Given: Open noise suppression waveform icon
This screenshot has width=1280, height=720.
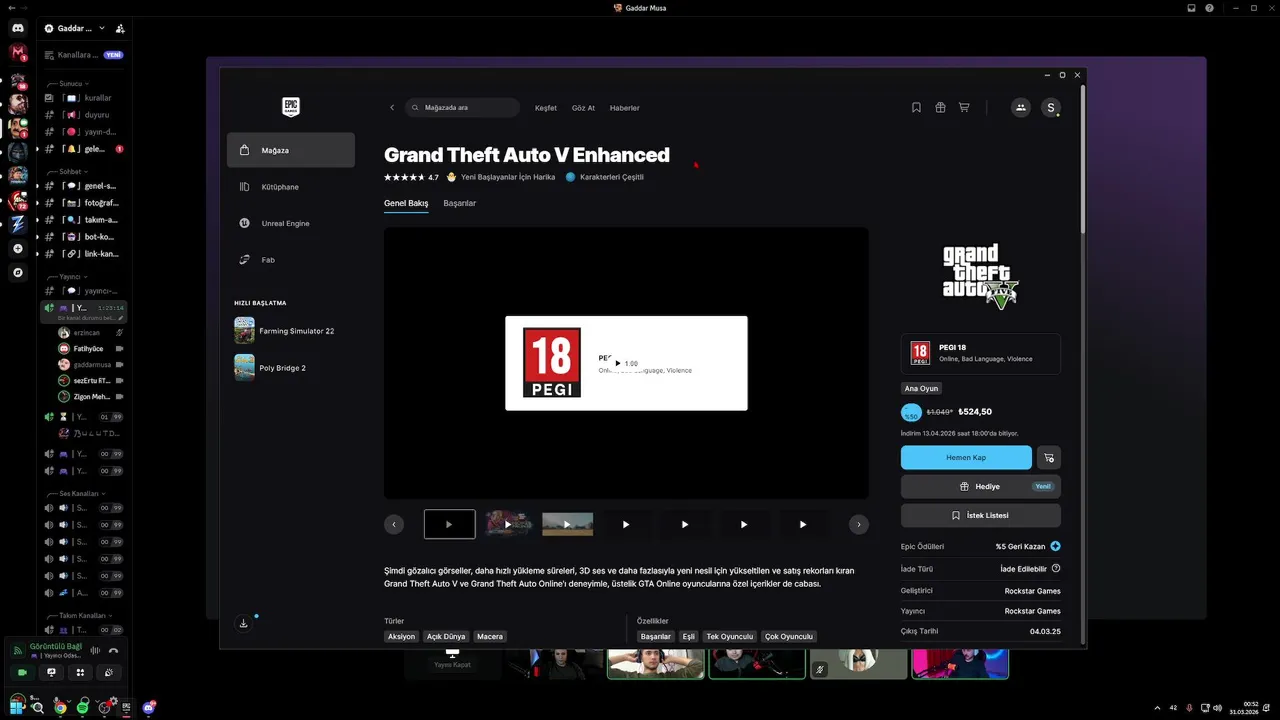Looking at the screenshot, I should [96, 651].
